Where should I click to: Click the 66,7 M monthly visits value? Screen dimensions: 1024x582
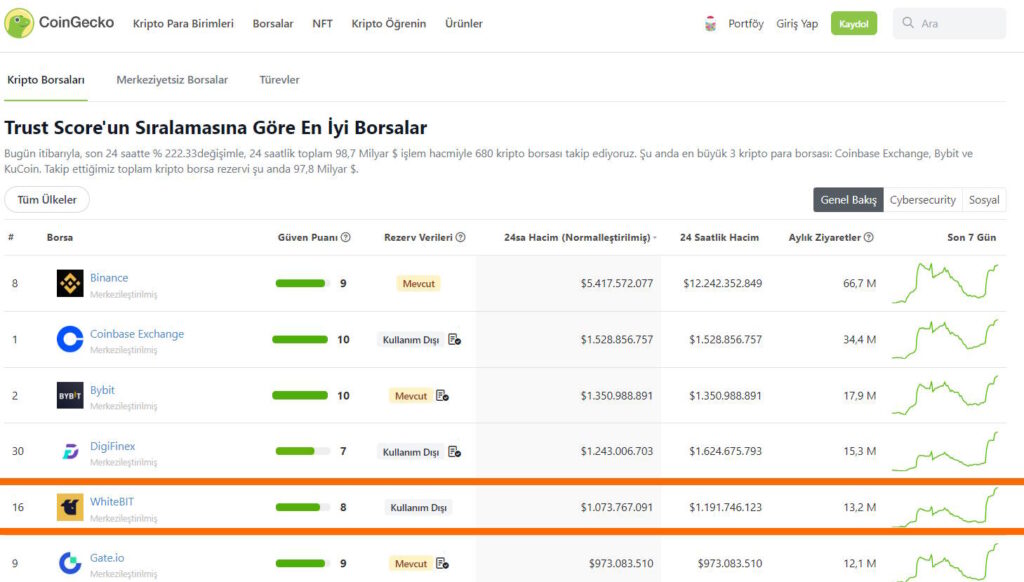pyautogui.click(x=859, y=283)
